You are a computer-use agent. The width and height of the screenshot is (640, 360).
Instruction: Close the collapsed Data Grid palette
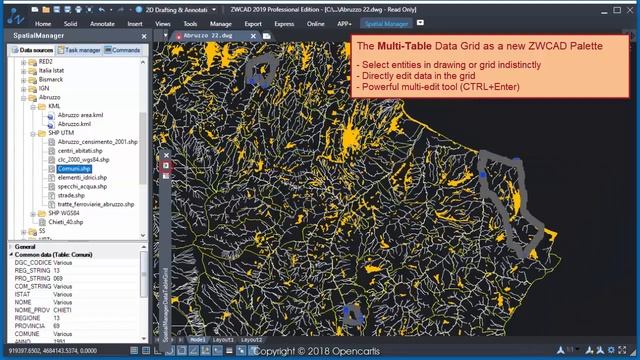166,155
